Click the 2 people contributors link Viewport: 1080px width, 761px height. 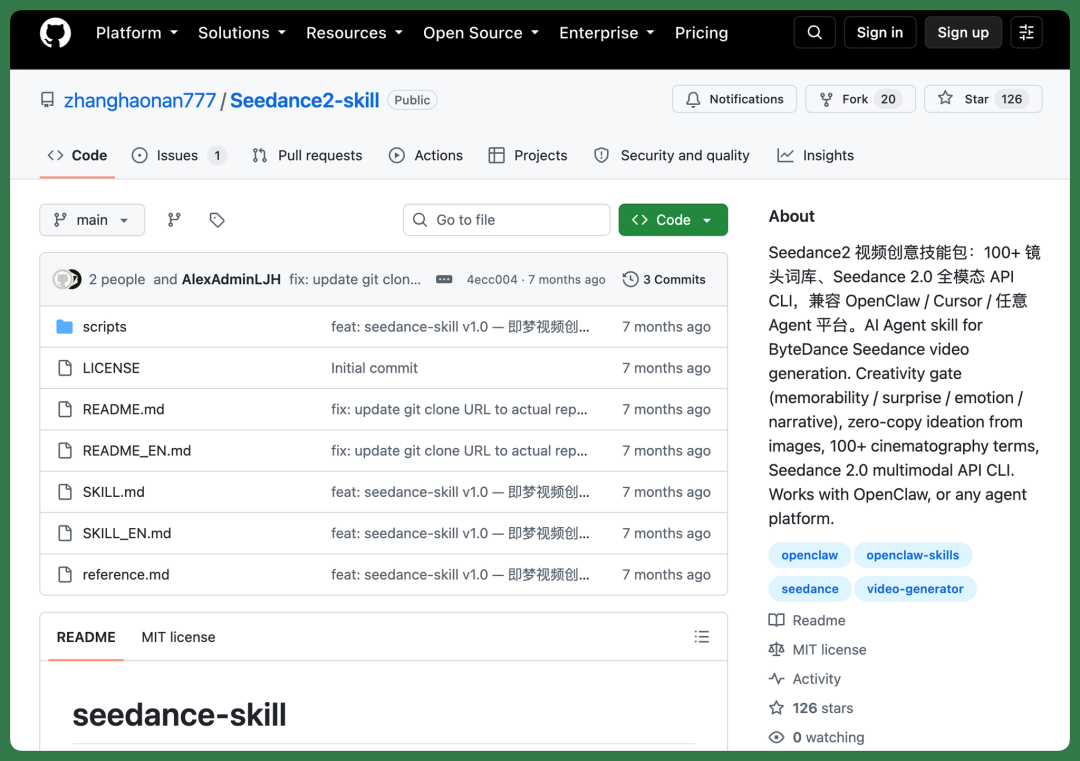117,280
